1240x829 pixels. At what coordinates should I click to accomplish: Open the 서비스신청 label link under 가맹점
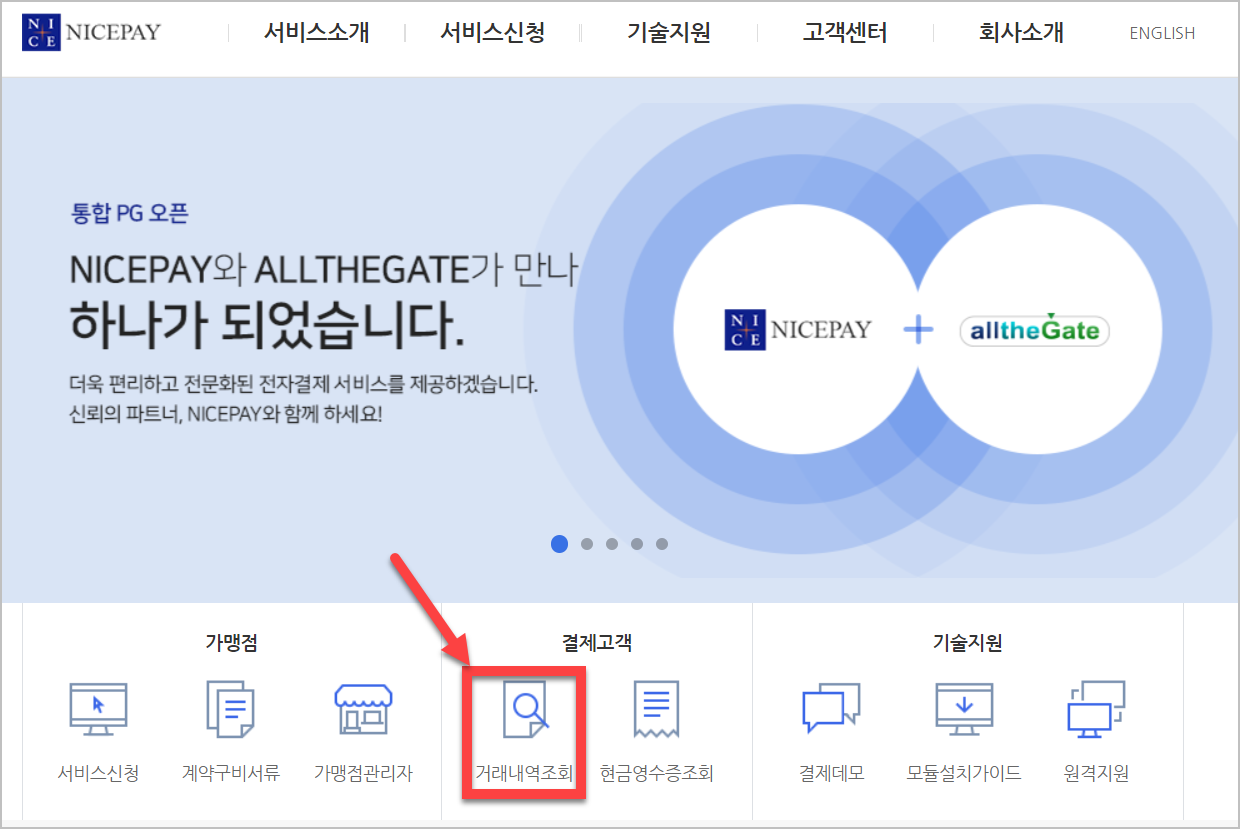(x=98, y=773)
